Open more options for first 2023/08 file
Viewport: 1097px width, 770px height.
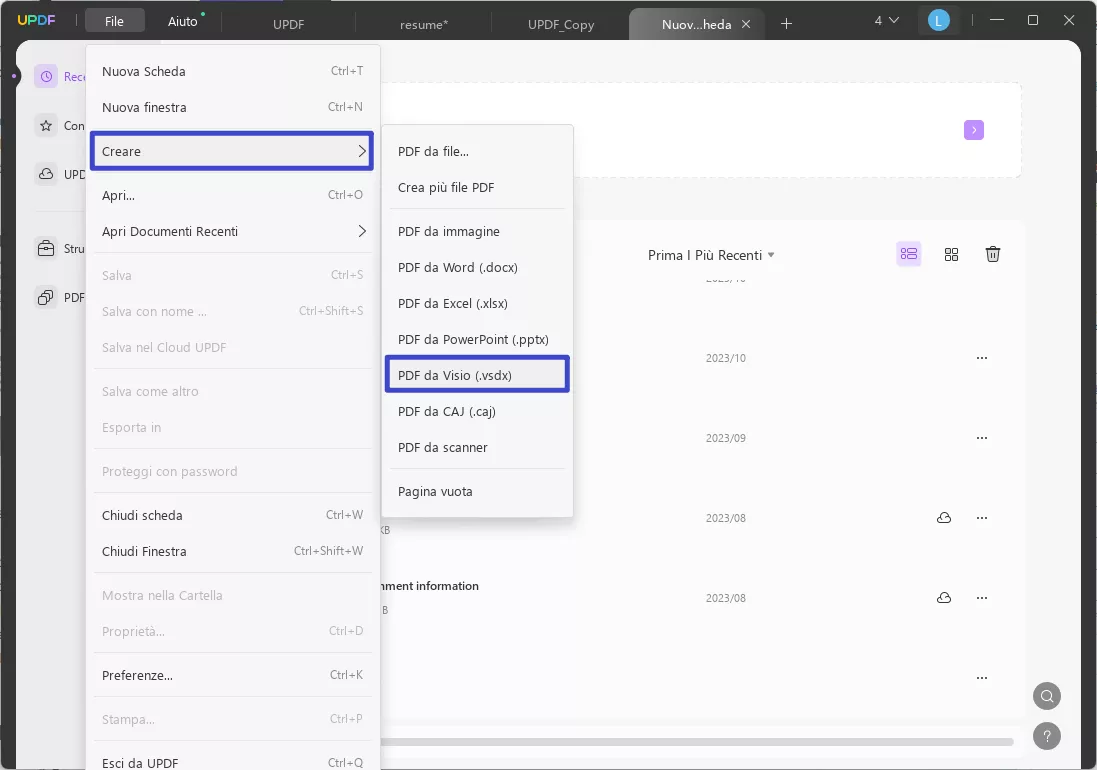pos(982,518)
